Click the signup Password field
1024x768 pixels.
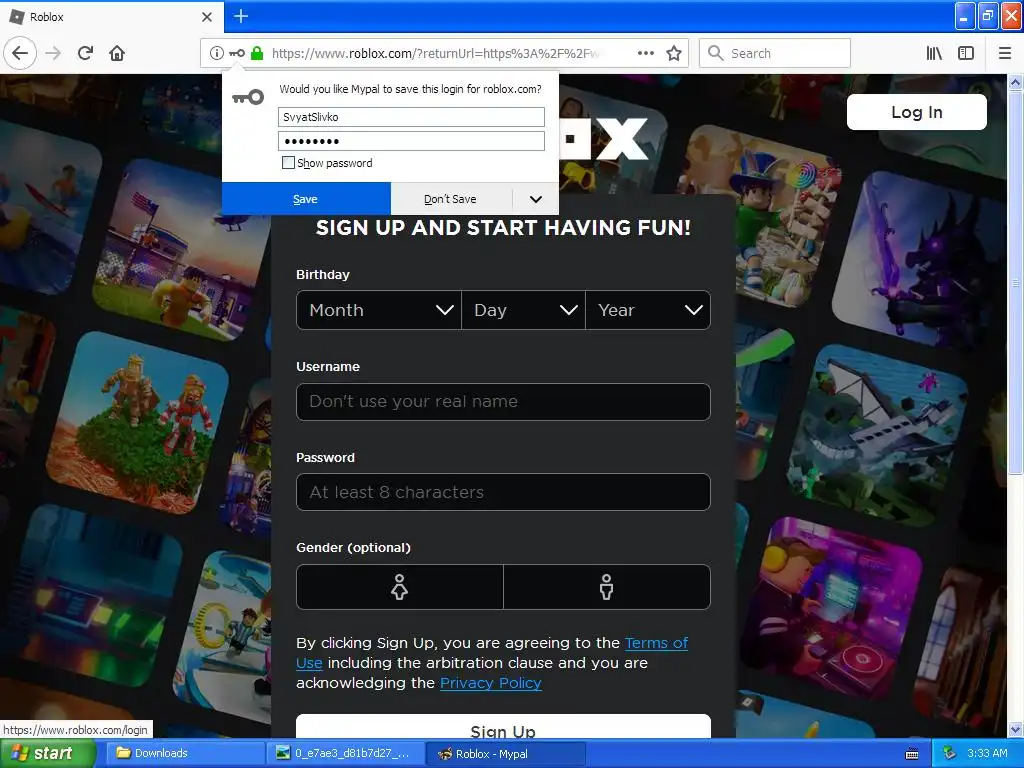[x=503, y=492]
